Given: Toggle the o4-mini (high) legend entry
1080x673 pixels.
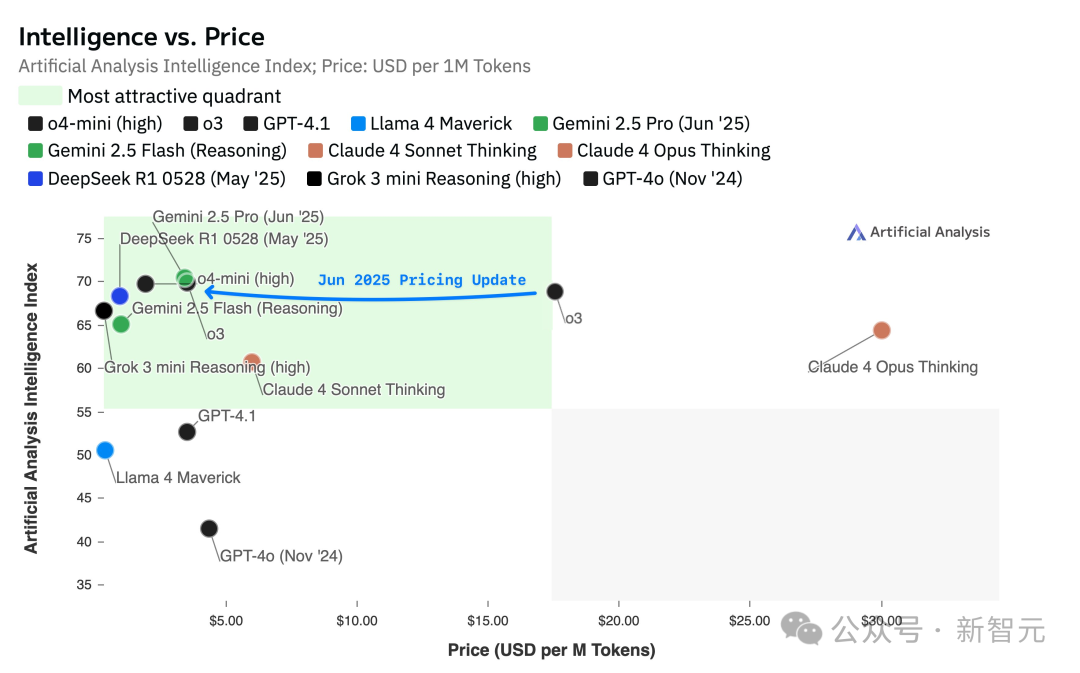Looking at the screenshot, I should [x=95, y=123].
